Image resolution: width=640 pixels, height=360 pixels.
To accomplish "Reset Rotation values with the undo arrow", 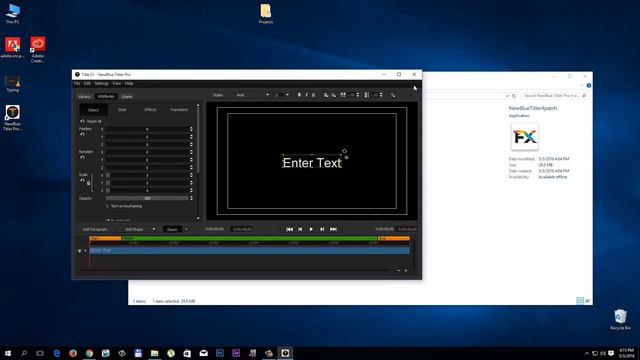I will [x=82, y=157].
